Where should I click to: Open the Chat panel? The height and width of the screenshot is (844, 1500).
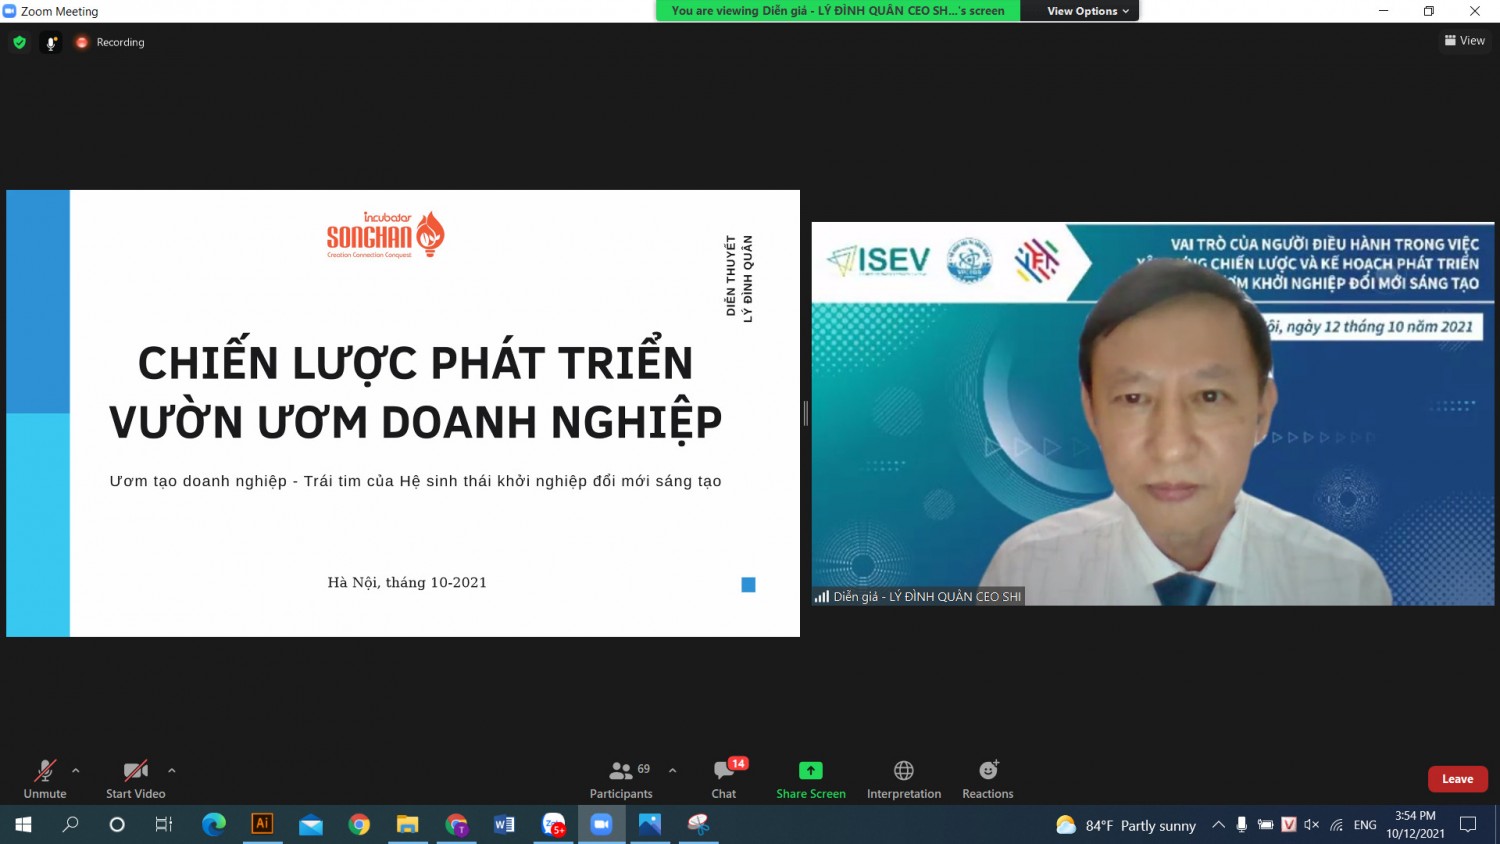[724, 780]
